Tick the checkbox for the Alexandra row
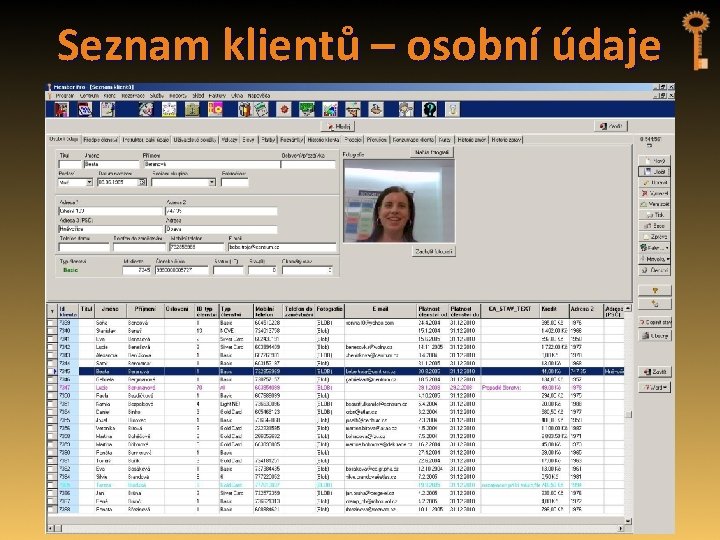Image resolution: width=720 pixels, height=540 pixels. pos(51,355)
